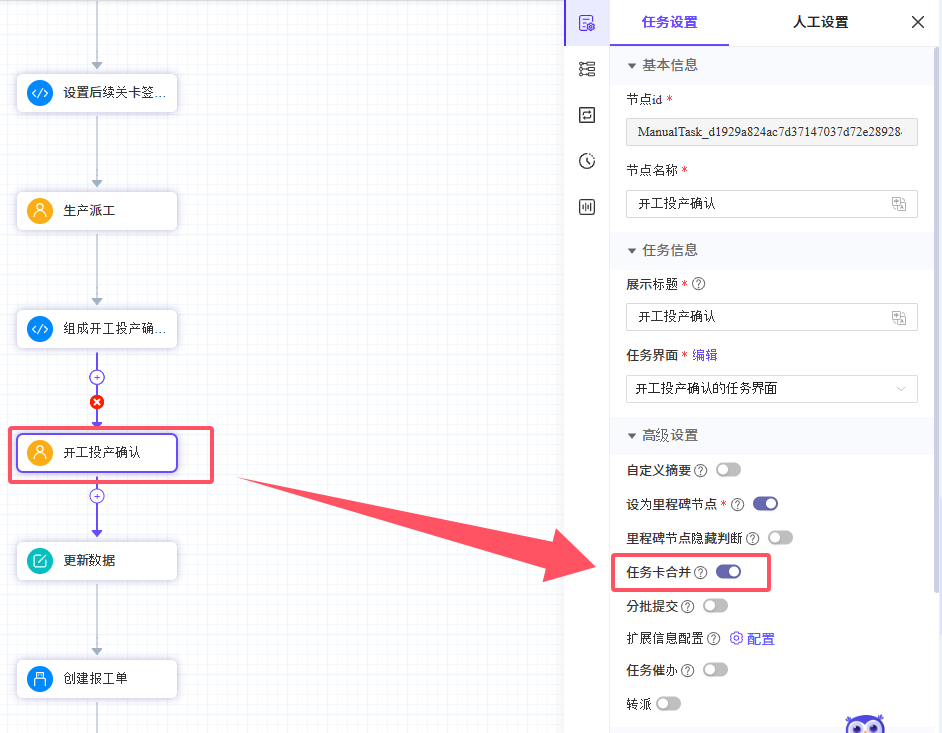This screenshot has height=733, width=942.
Task: Open the data structure sidebar icon
Action: click(x=587, y=69)
